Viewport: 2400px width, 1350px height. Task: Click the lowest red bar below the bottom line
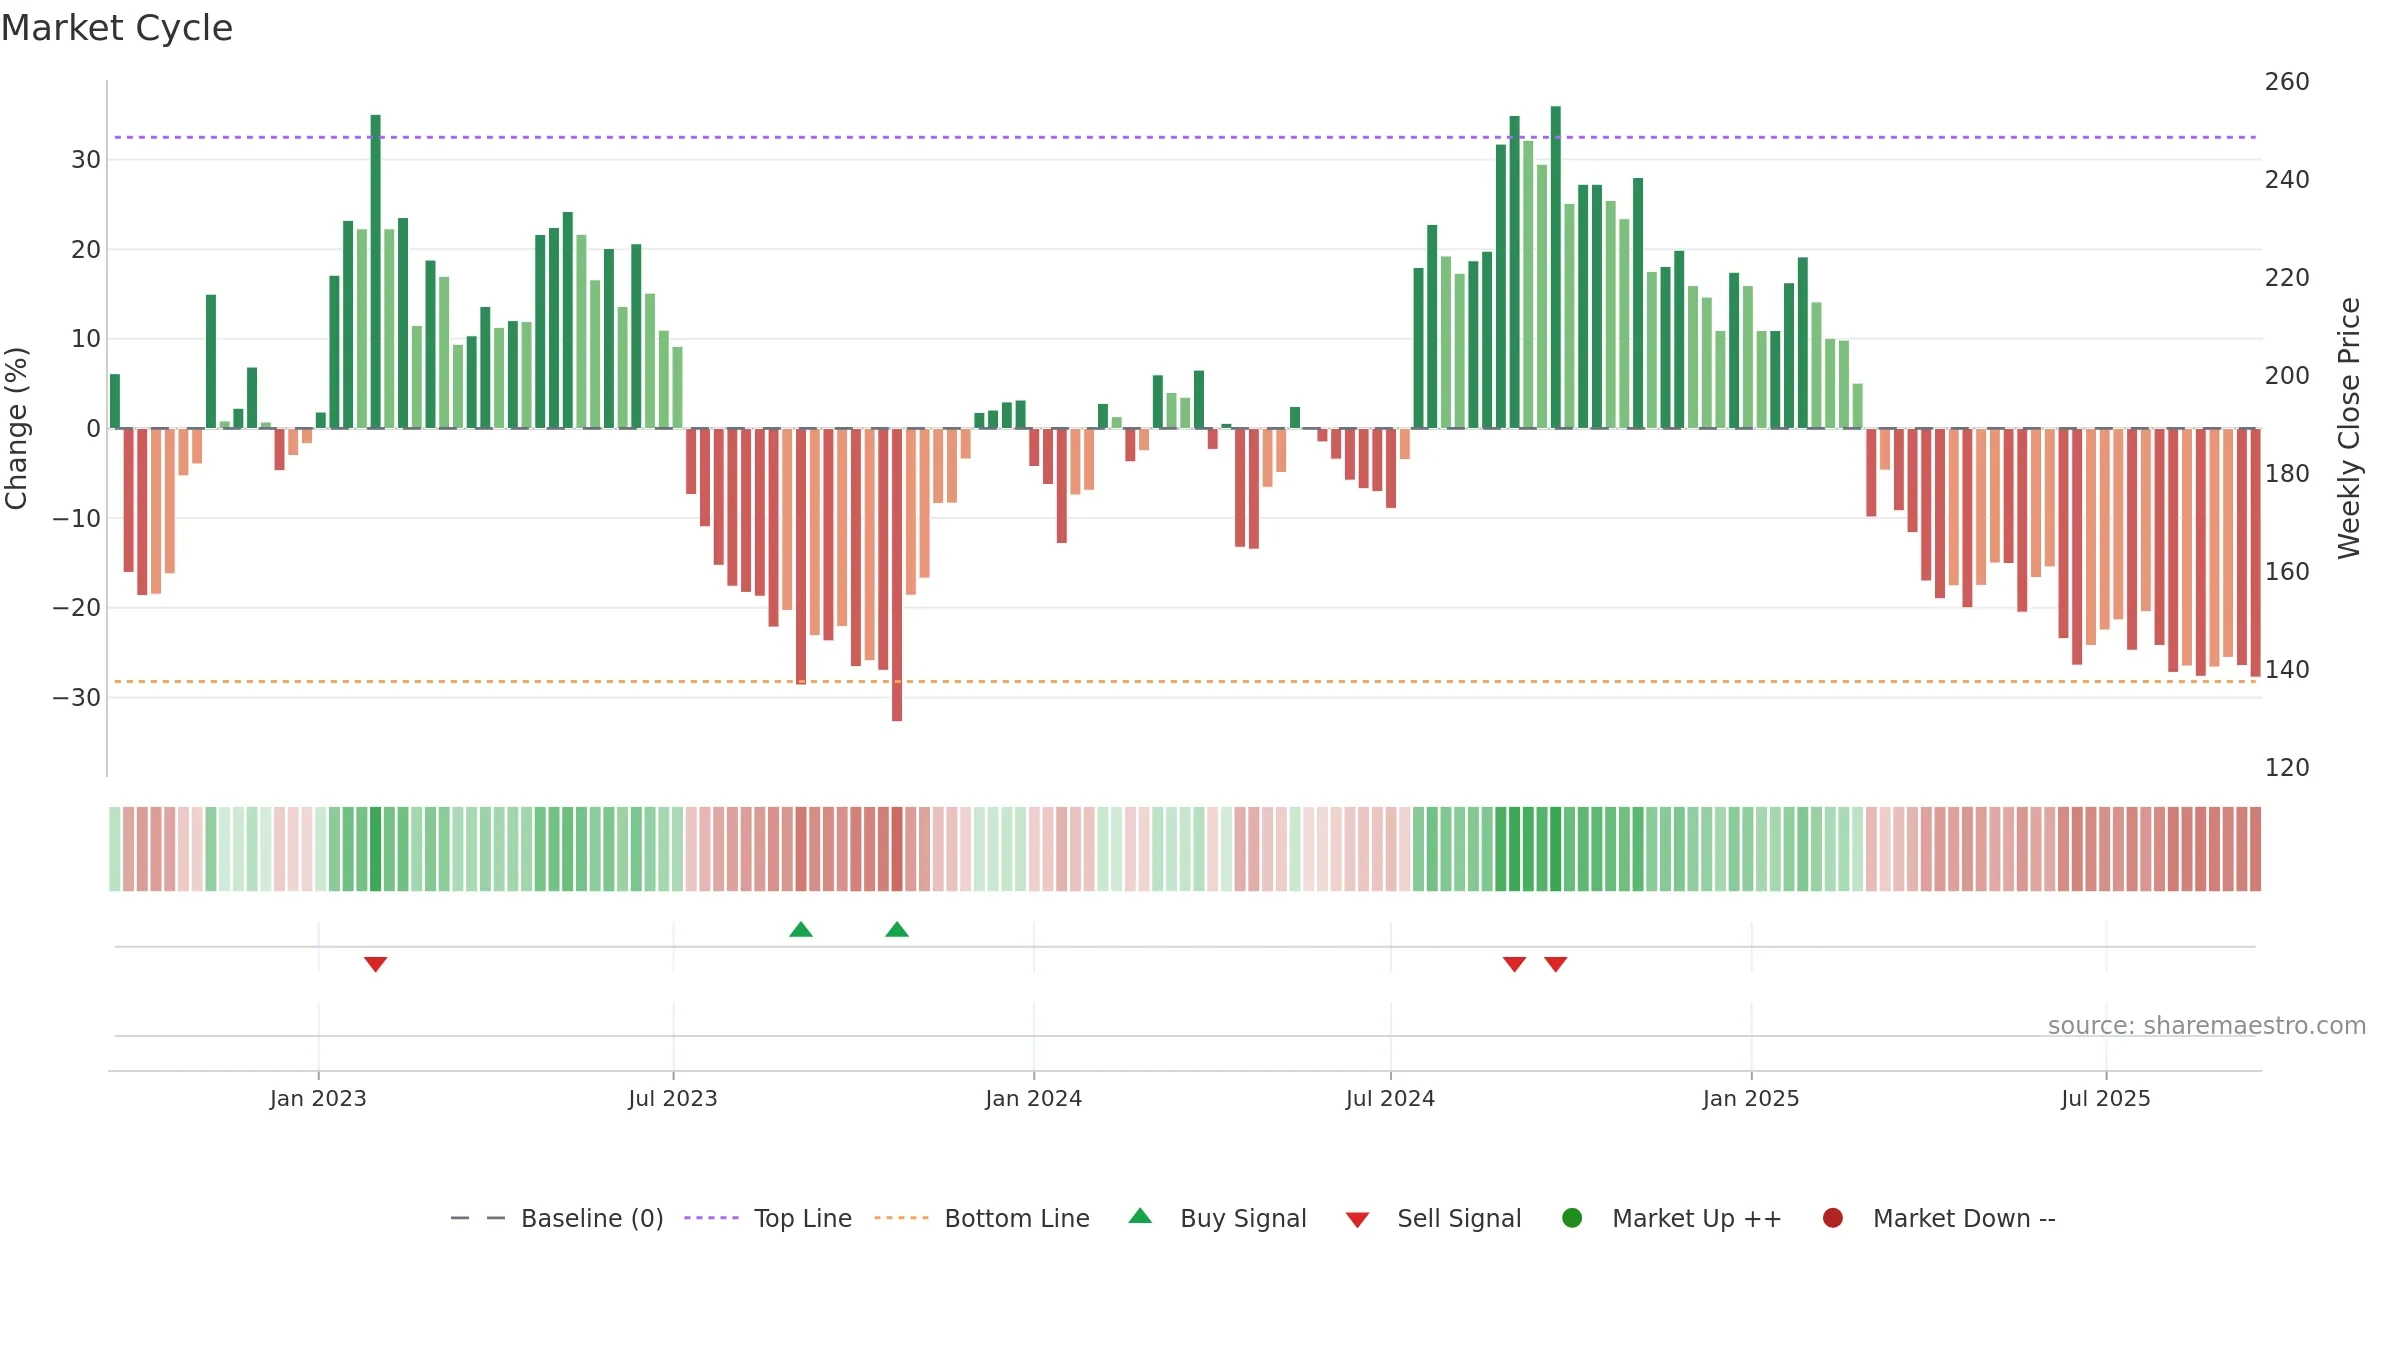pos(897,574)
